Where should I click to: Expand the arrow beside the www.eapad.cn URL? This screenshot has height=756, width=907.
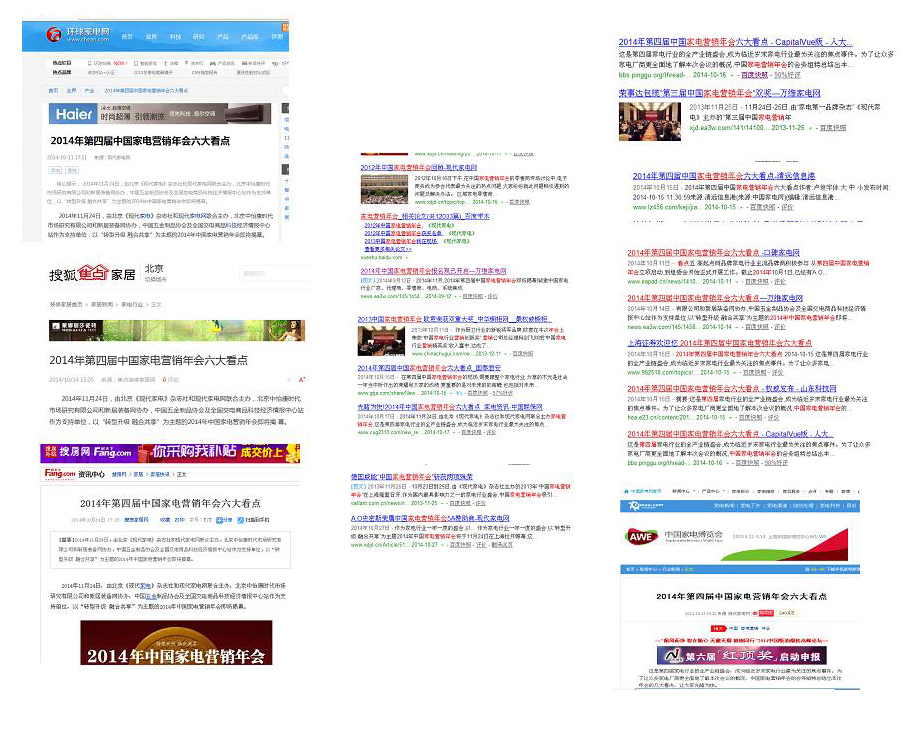point(738,282)
